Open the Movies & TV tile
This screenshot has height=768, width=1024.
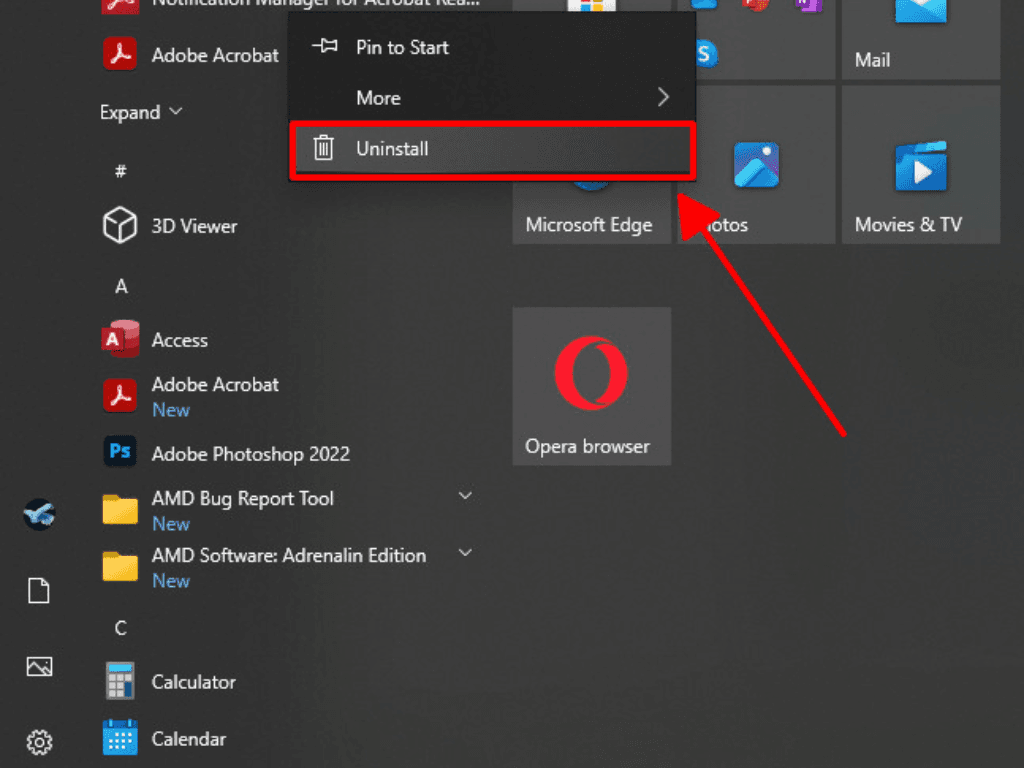pyautogui.click(x=920, y=165)
